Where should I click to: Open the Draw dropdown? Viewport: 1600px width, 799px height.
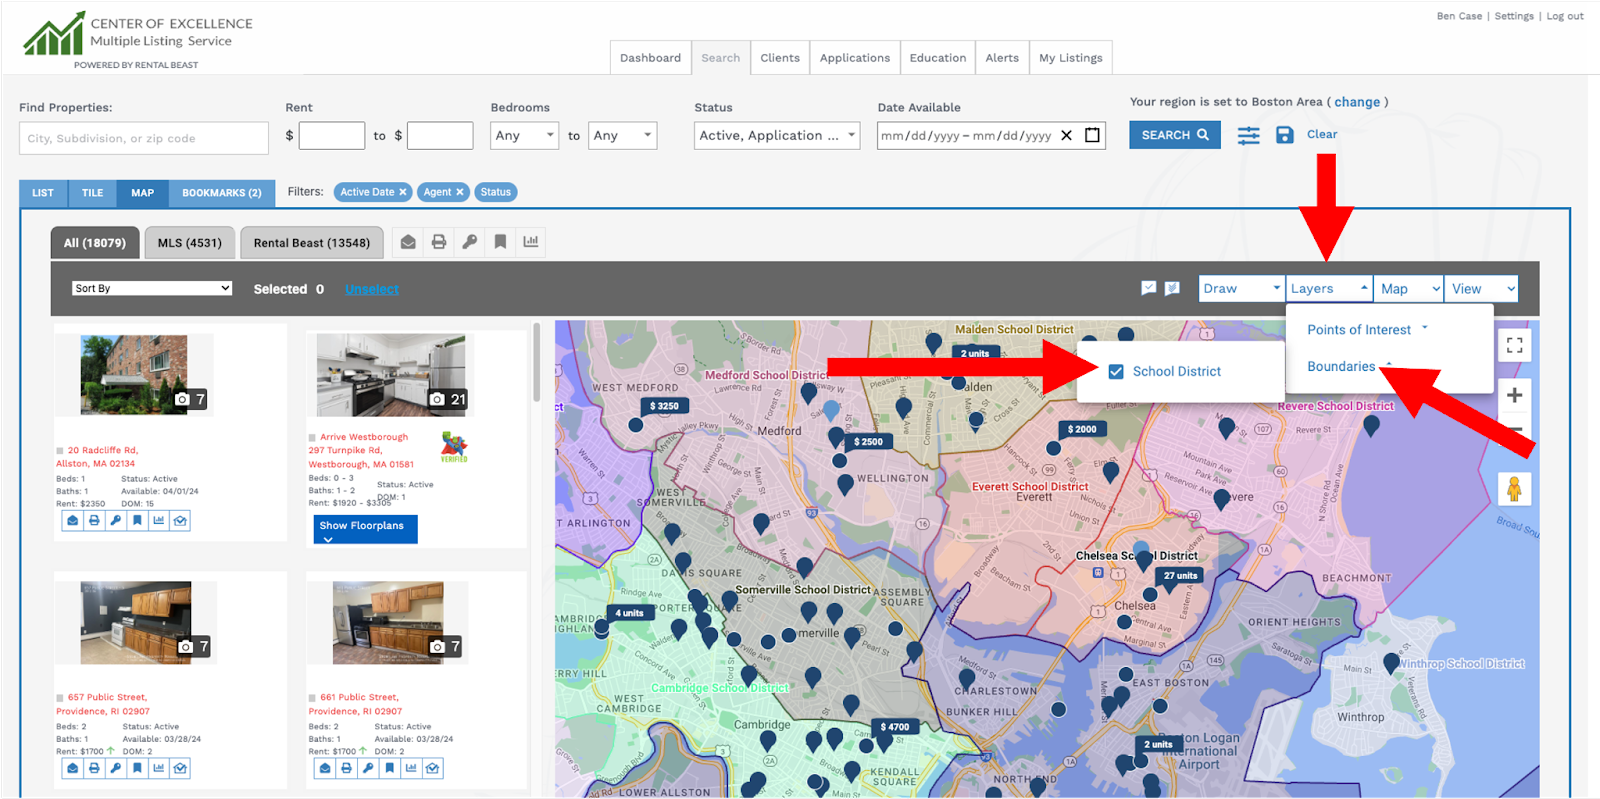point(1241,289)
